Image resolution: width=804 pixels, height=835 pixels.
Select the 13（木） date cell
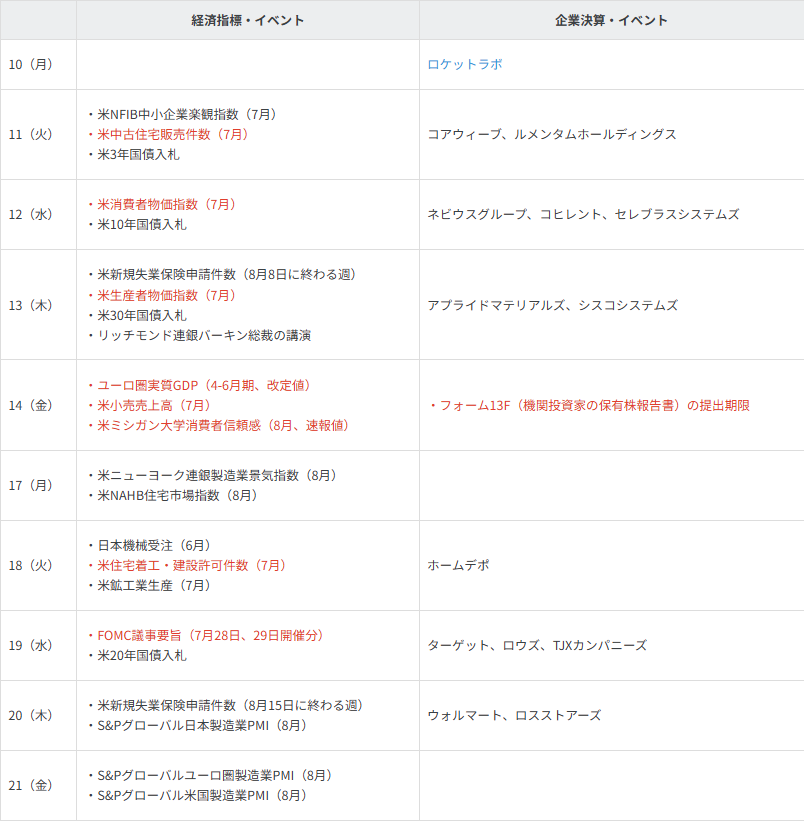coord(38,305)
